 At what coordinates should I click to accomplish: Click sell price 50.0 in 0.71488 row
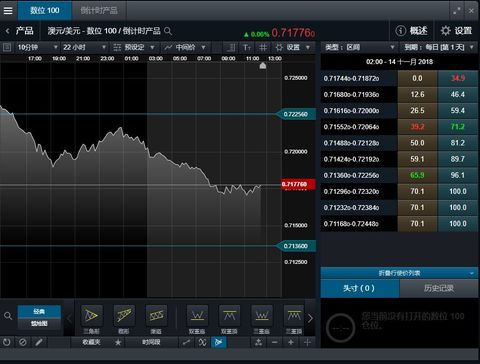[417, 143]
